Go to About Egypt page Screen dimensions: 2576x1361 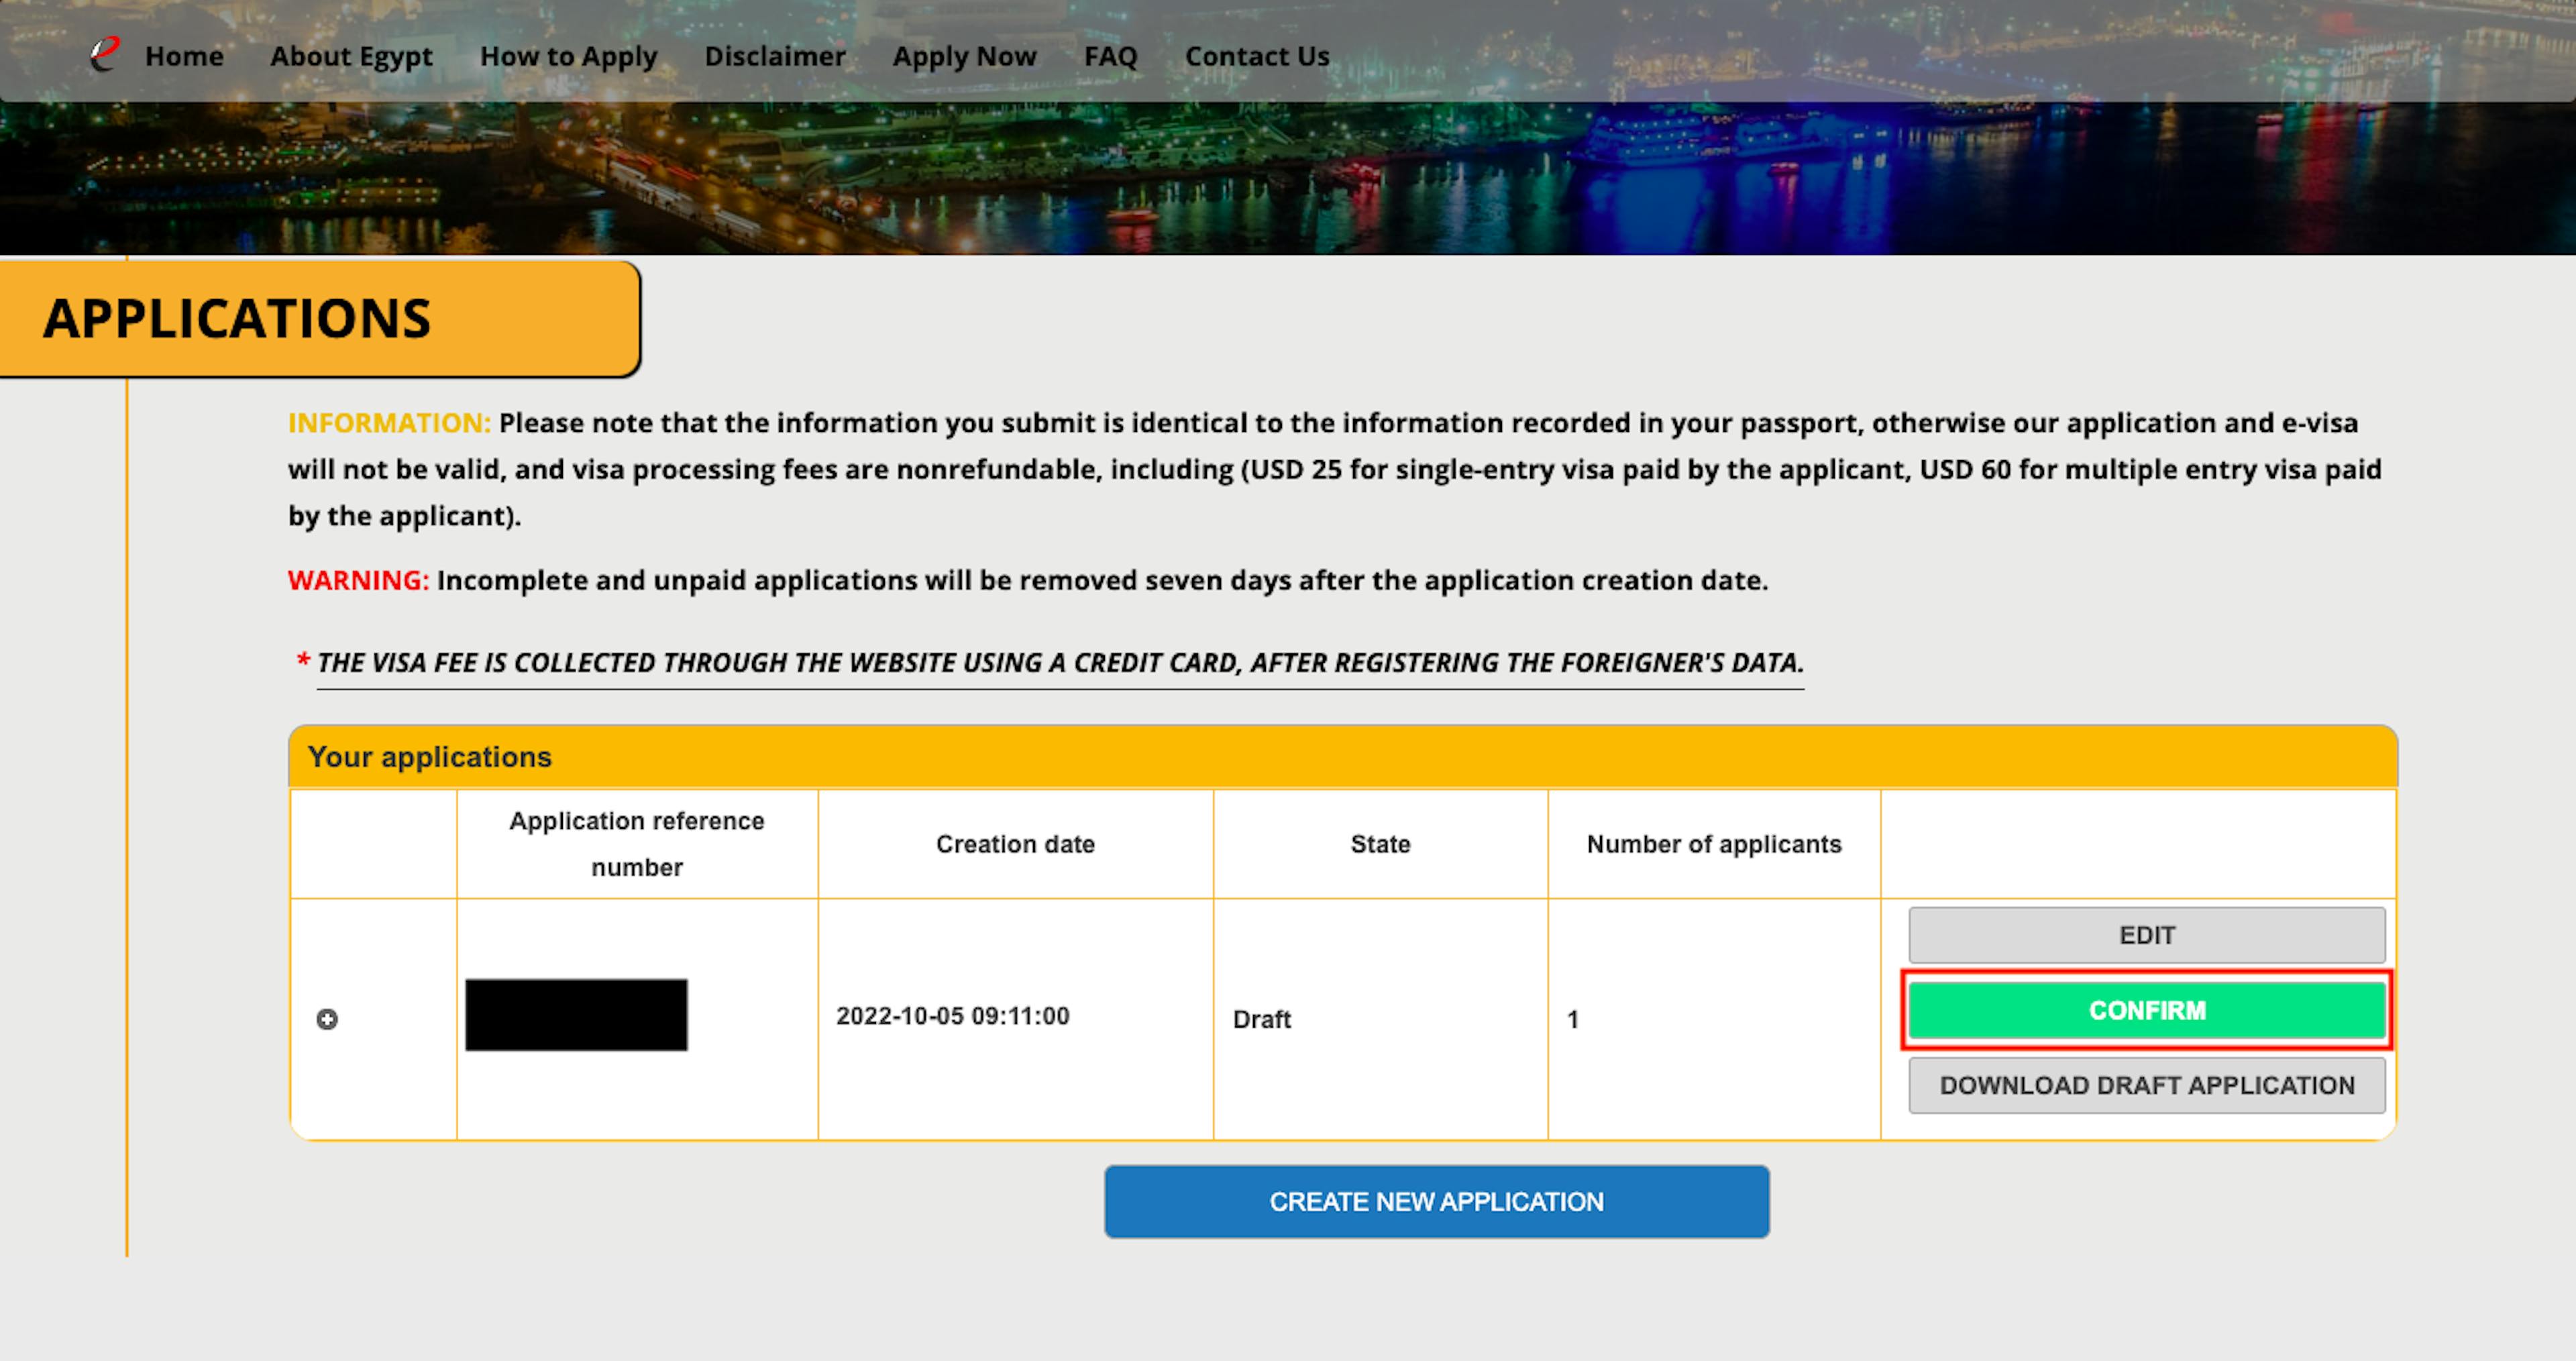[351, 56]
